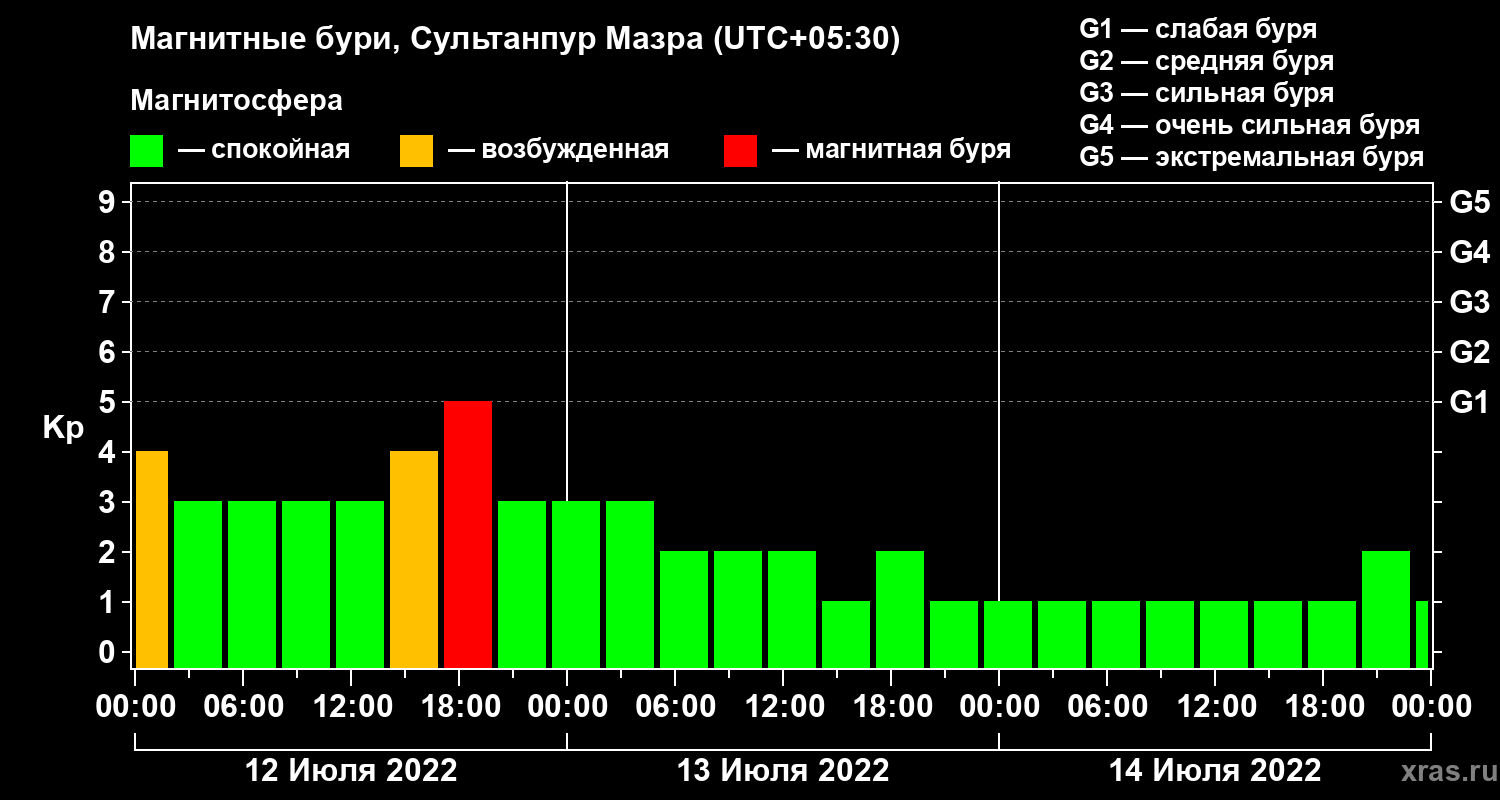Click the 13 Июля 2022 date label

pyautogui.click(x=783, y=771)
